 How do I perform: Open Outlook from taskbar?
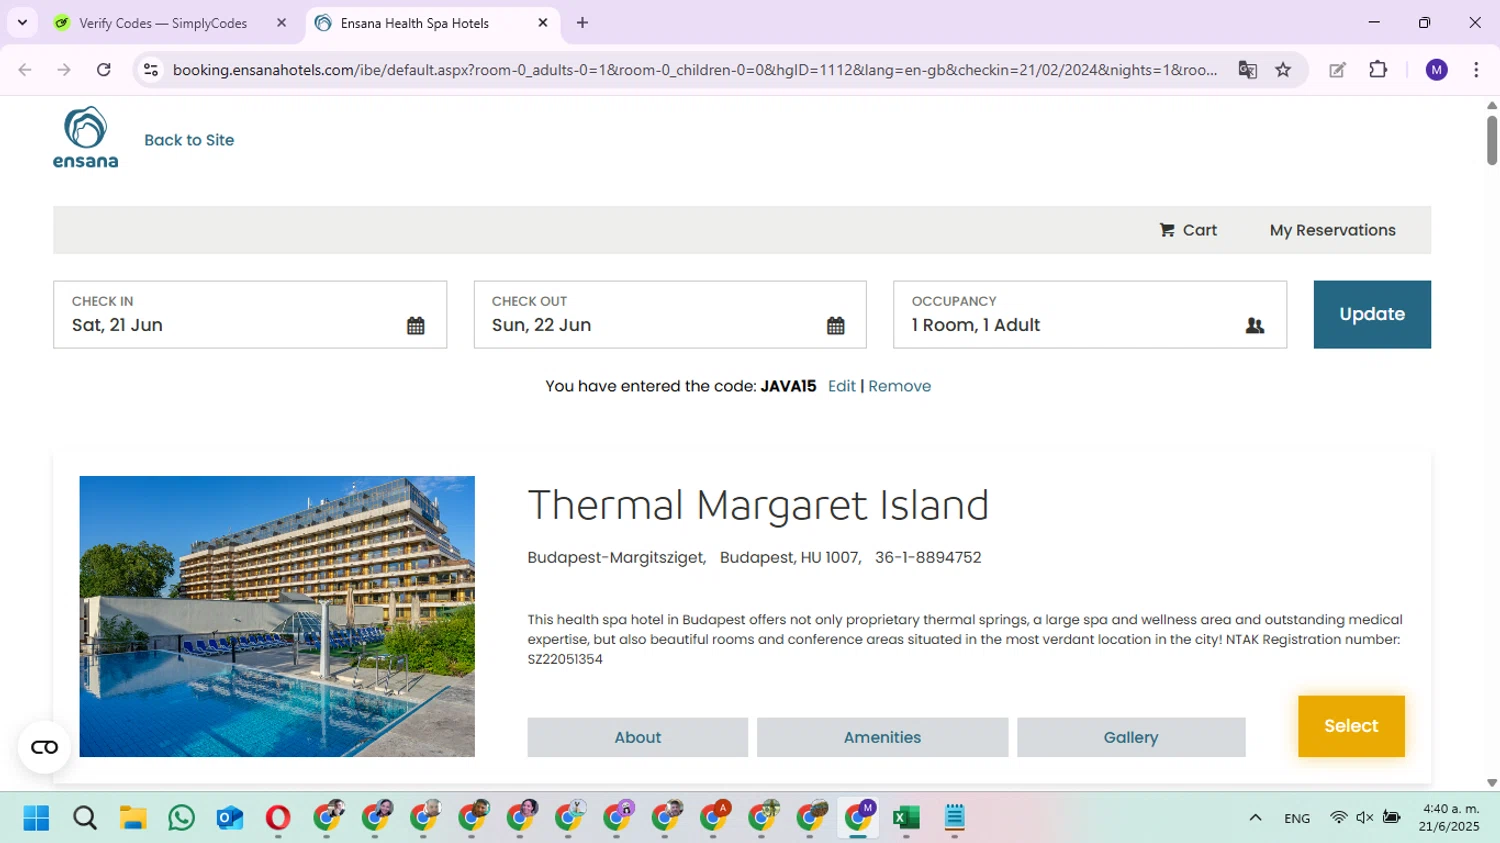click(230, 818)
